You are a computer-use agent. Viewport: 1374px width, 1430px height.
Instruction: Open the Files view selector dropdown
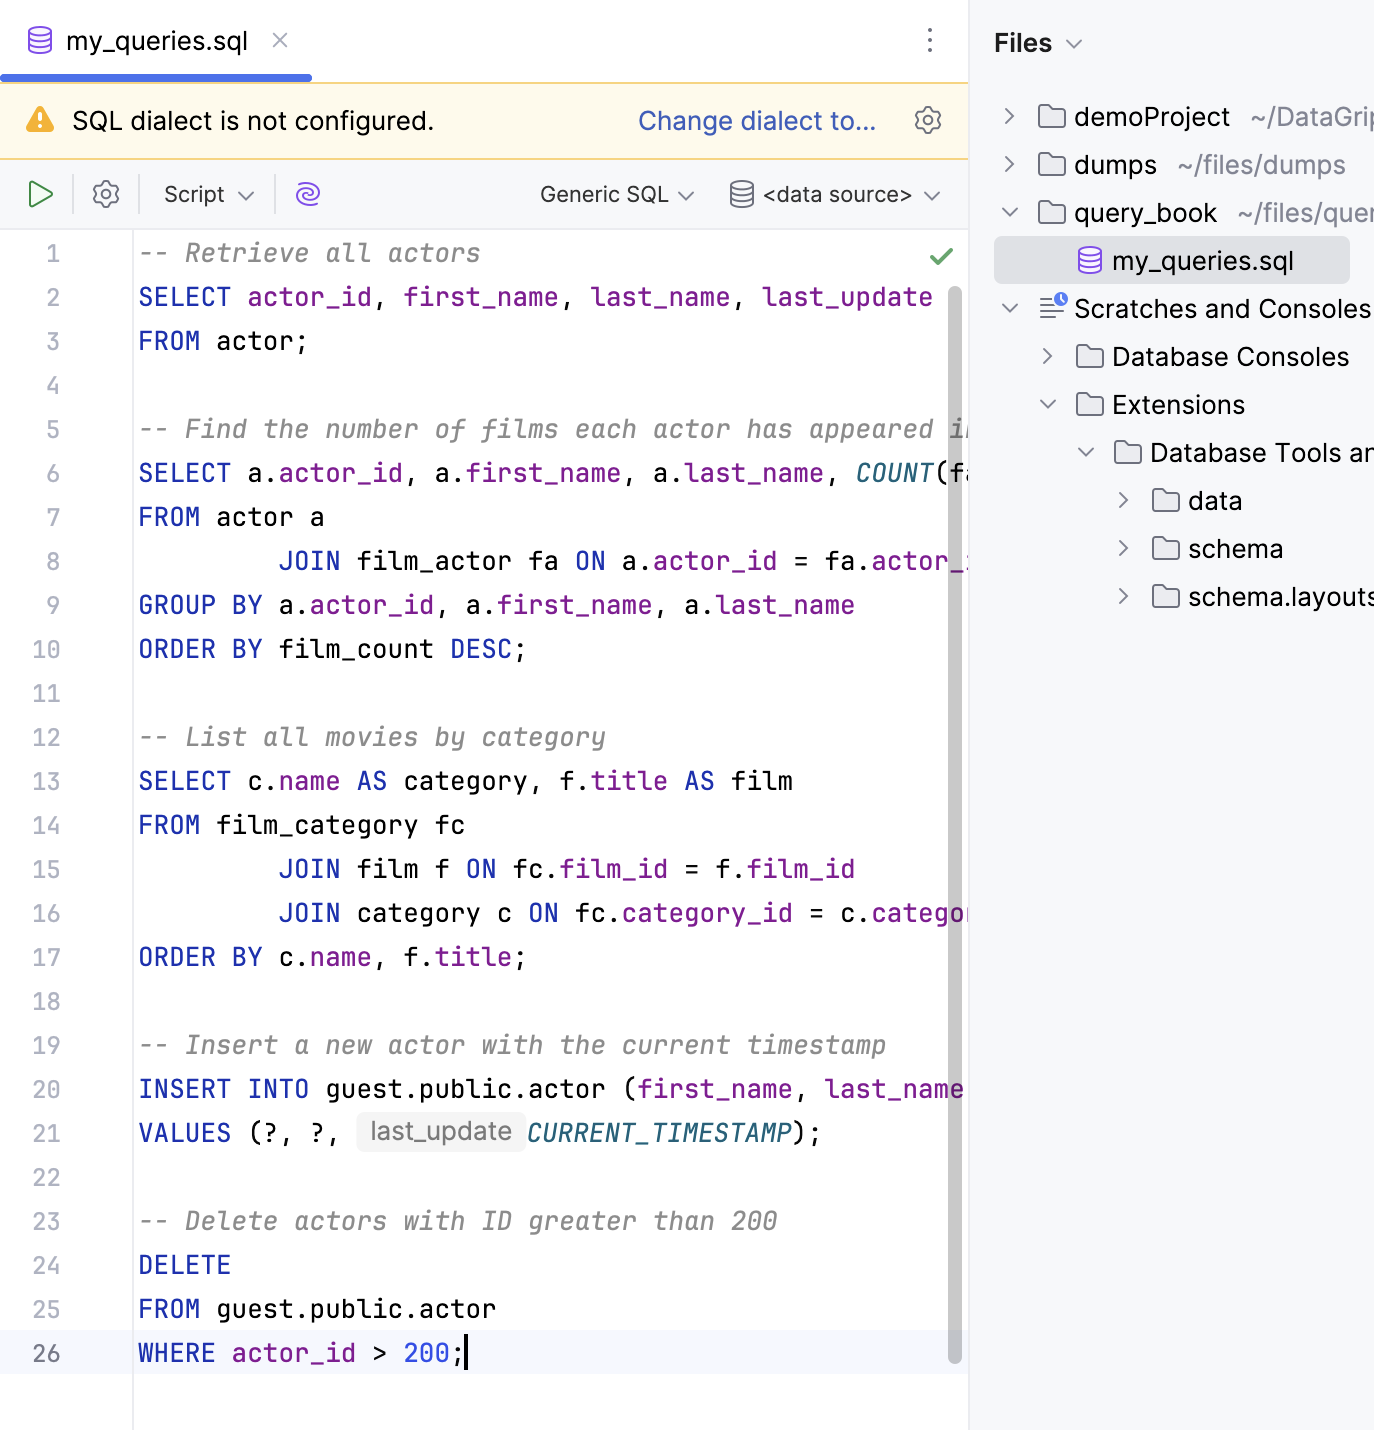coord(1038,43)
